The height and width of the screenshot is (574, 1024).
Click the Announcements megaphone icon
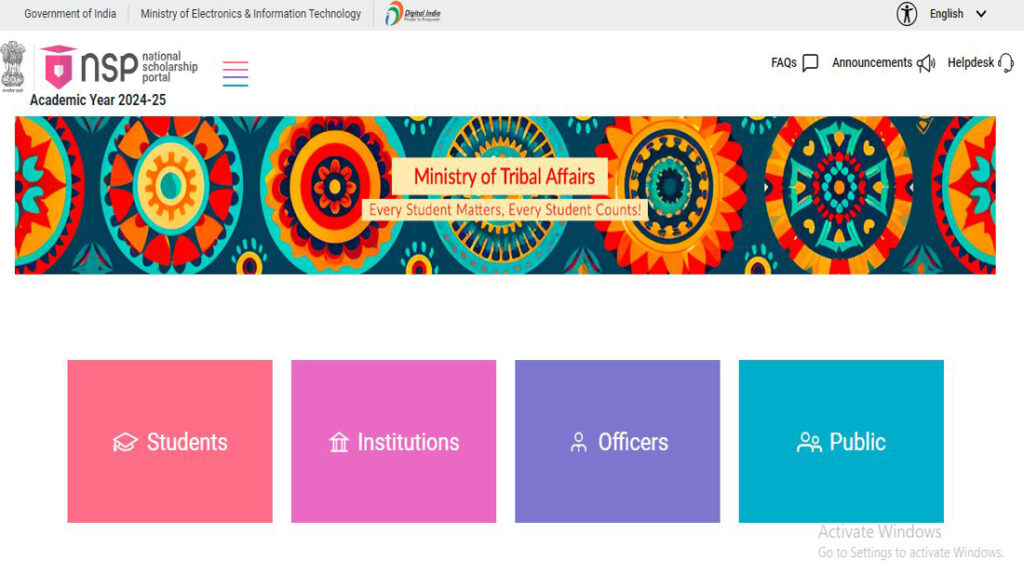click(x=926, y=63)
